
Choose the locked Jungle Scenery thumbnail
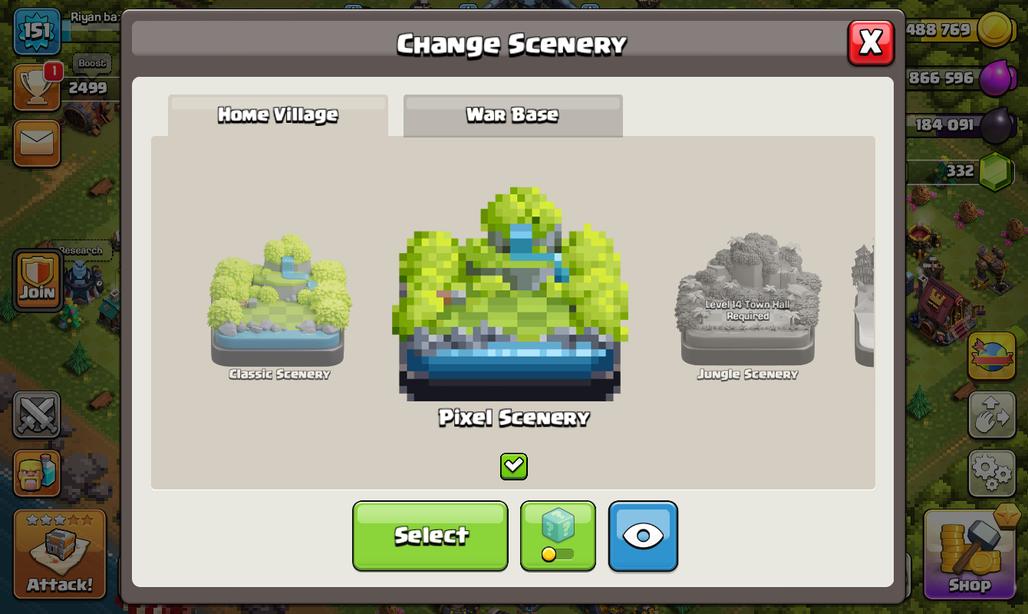747,306
